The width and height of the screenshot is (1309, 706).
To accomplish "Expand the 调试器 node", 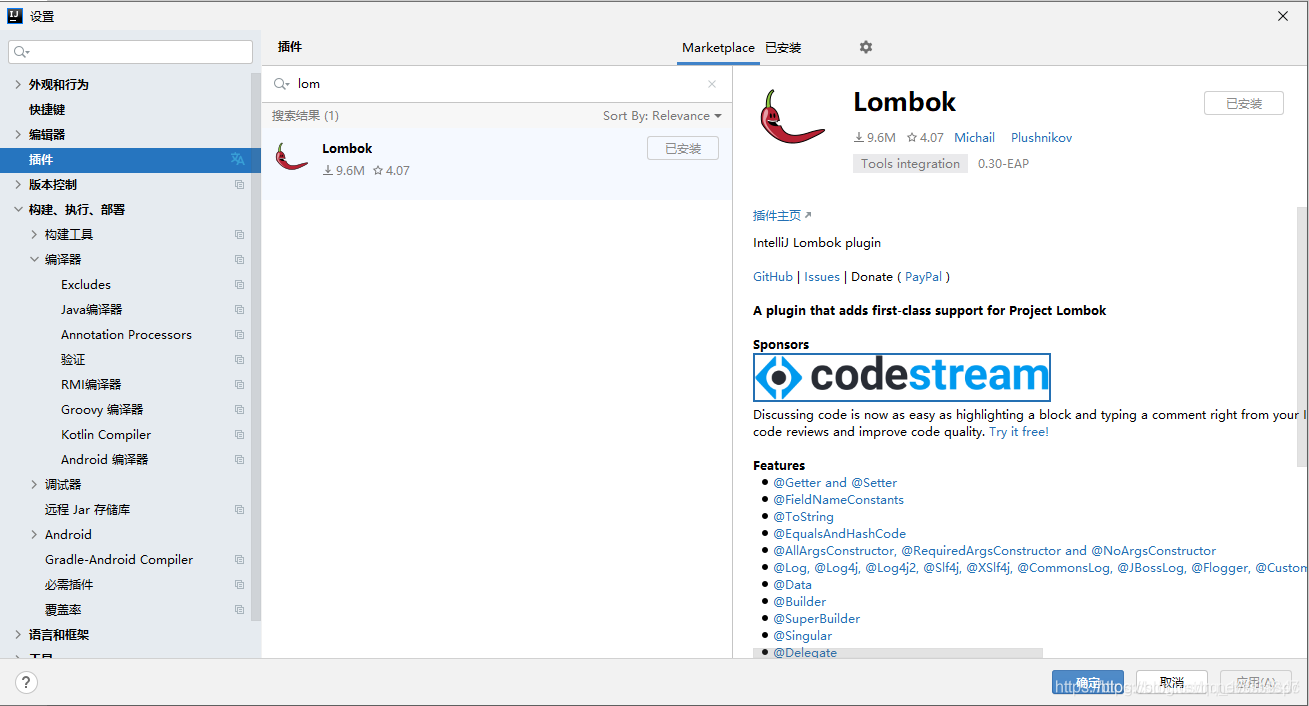I will pos(34,484).
